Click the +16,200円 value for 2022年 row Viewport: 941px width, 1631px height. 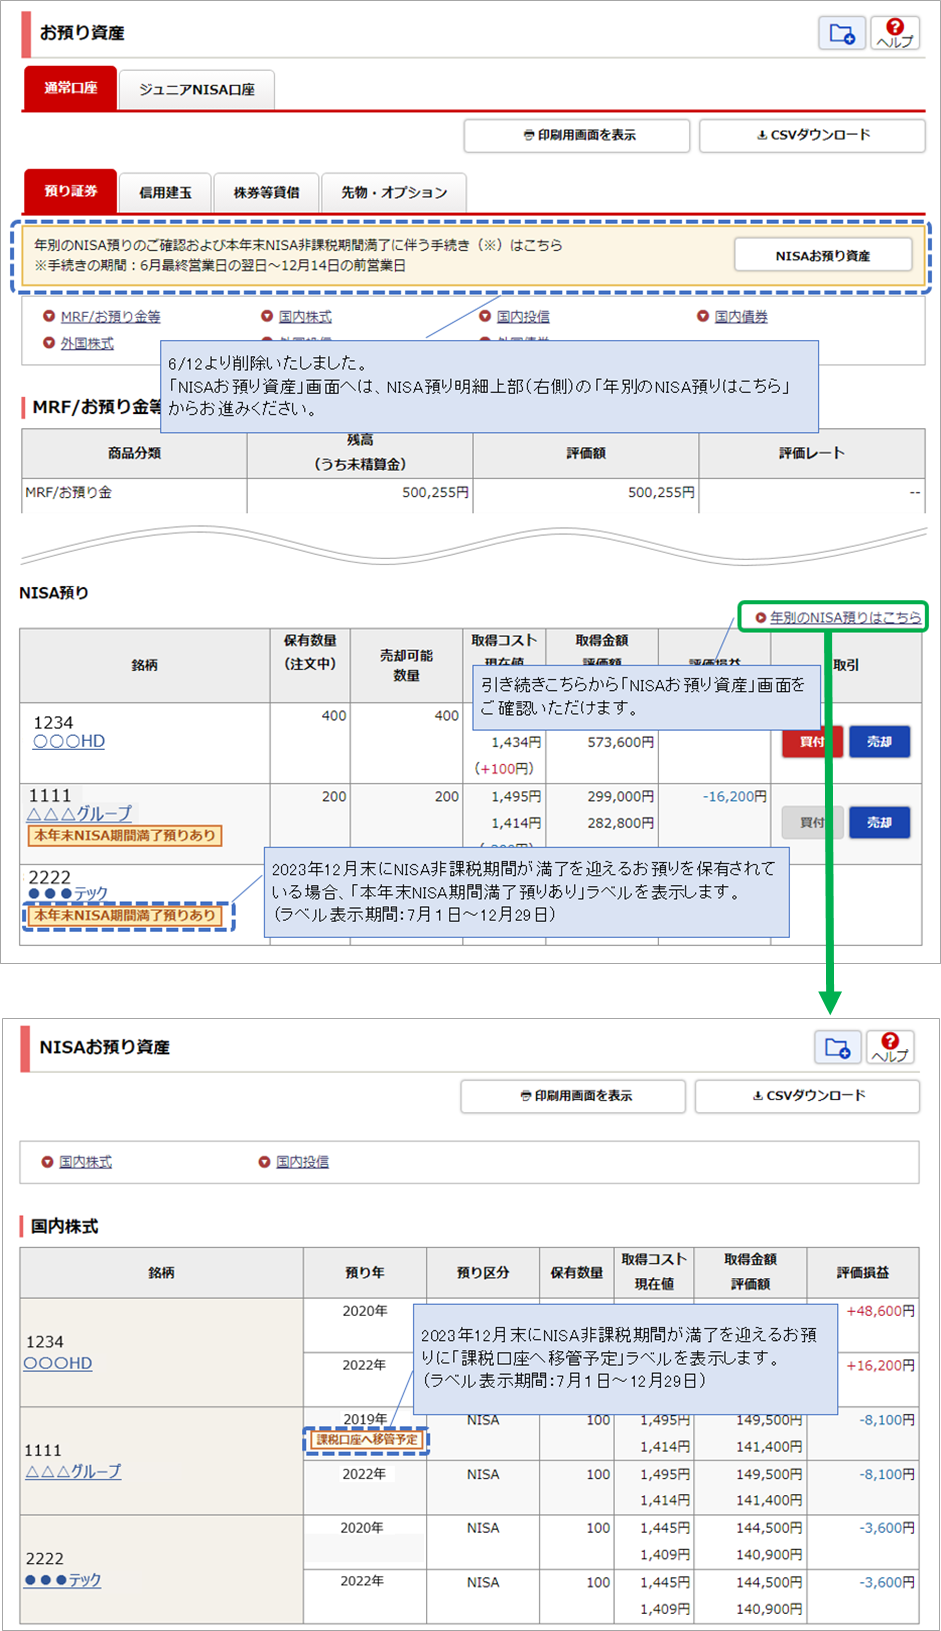(x=880, y=1365)
